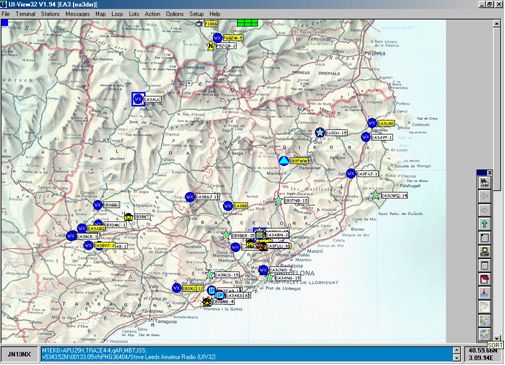Open the Setup menu
This screenshot has width=505, height=365.
(196, 14)
